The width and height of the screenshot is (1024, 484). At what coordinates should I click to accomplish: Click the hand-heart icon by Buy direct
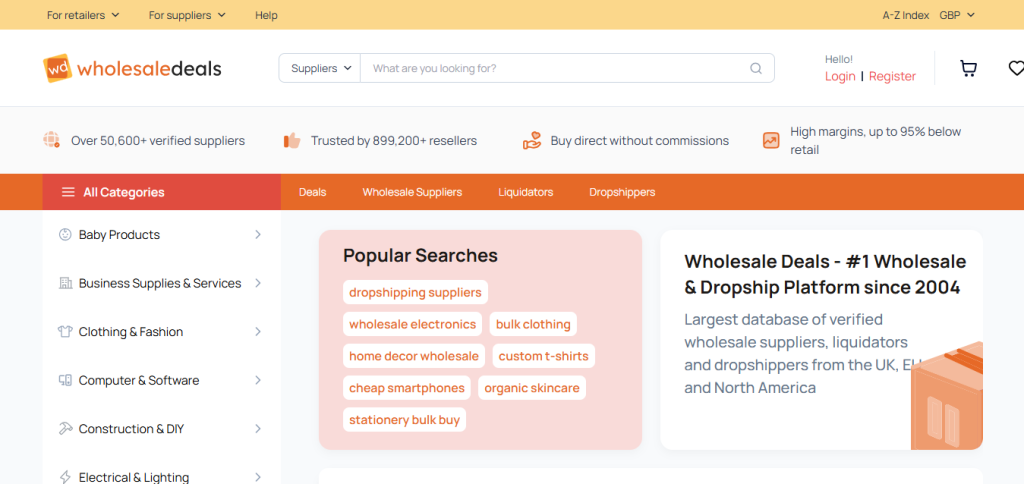pyautogui.click(x=532, y=140)
